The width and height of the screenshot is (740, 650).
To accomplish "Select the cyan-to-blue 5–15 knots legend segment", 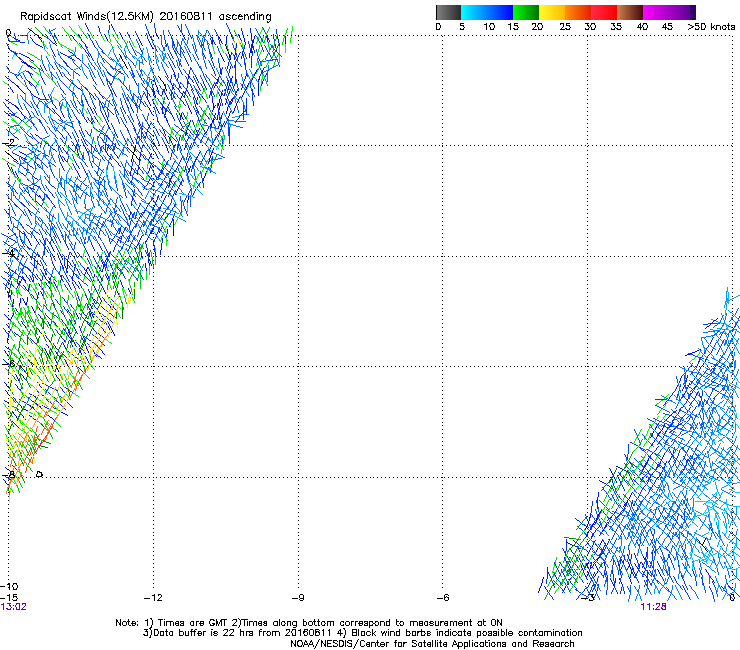I will (x=487, y=12).
